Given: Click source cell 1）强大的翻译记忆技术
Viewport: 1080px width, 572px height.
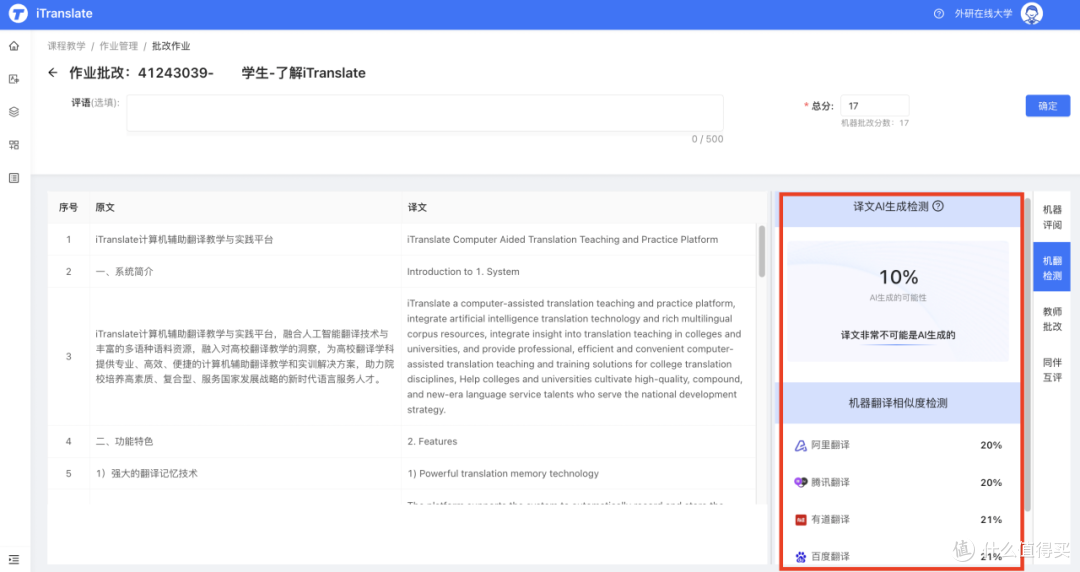Looking at the screenshot, I should pos(146,473).
